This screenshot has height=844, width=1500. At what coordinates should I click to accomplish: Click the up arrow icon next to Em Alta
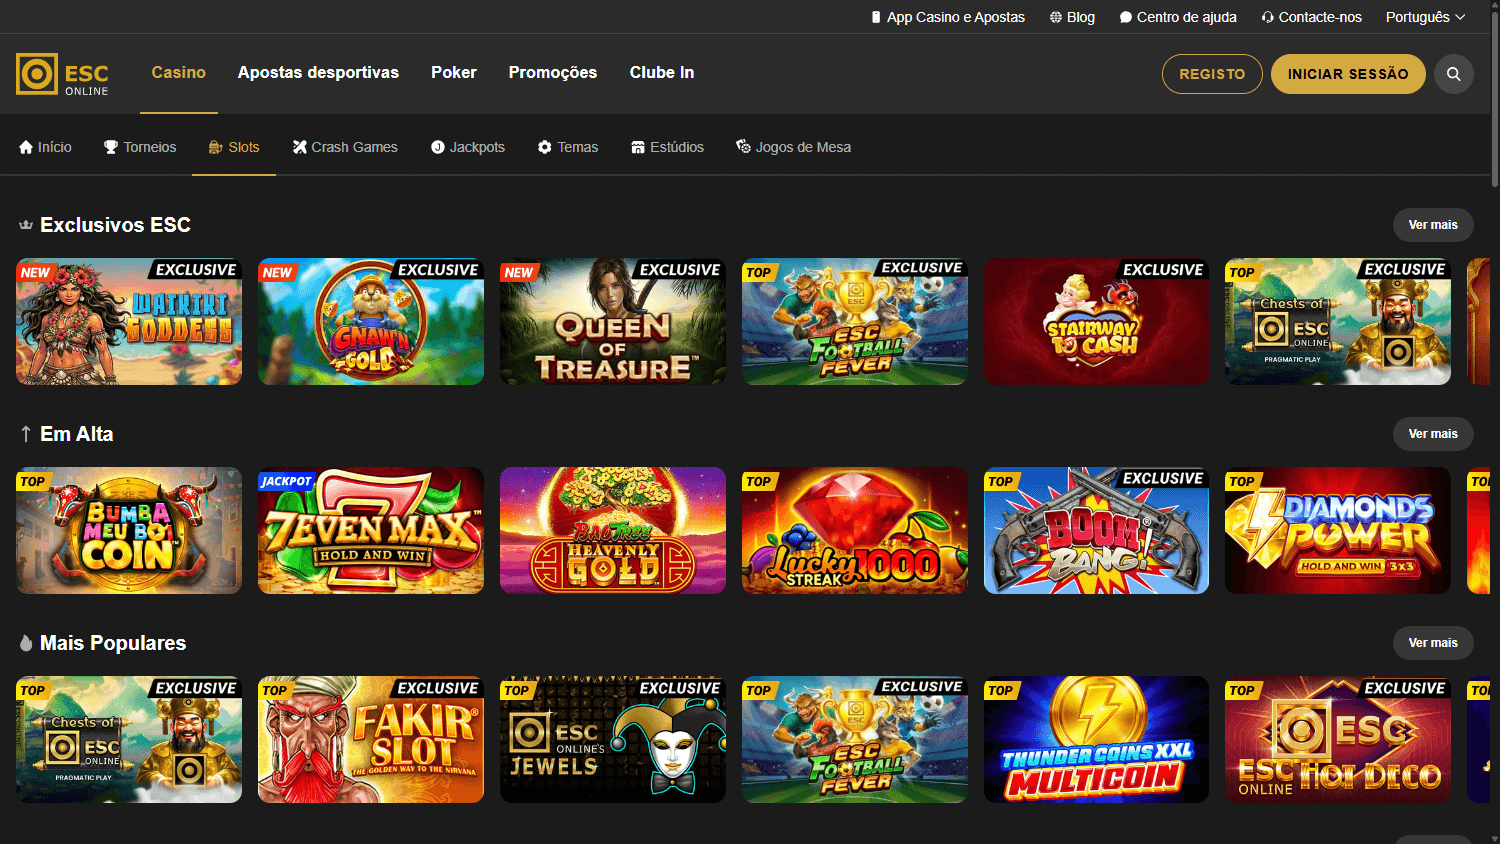pos(26,434)
